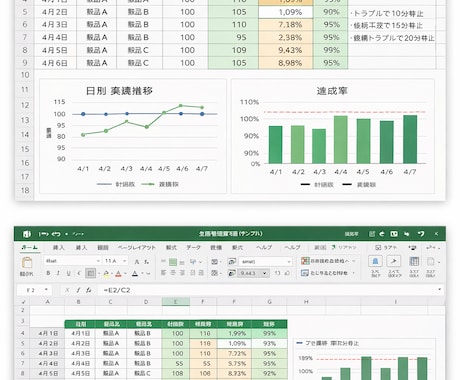
Task: Open the ページレイアウト ribbon tab
Action: (137, 247)
